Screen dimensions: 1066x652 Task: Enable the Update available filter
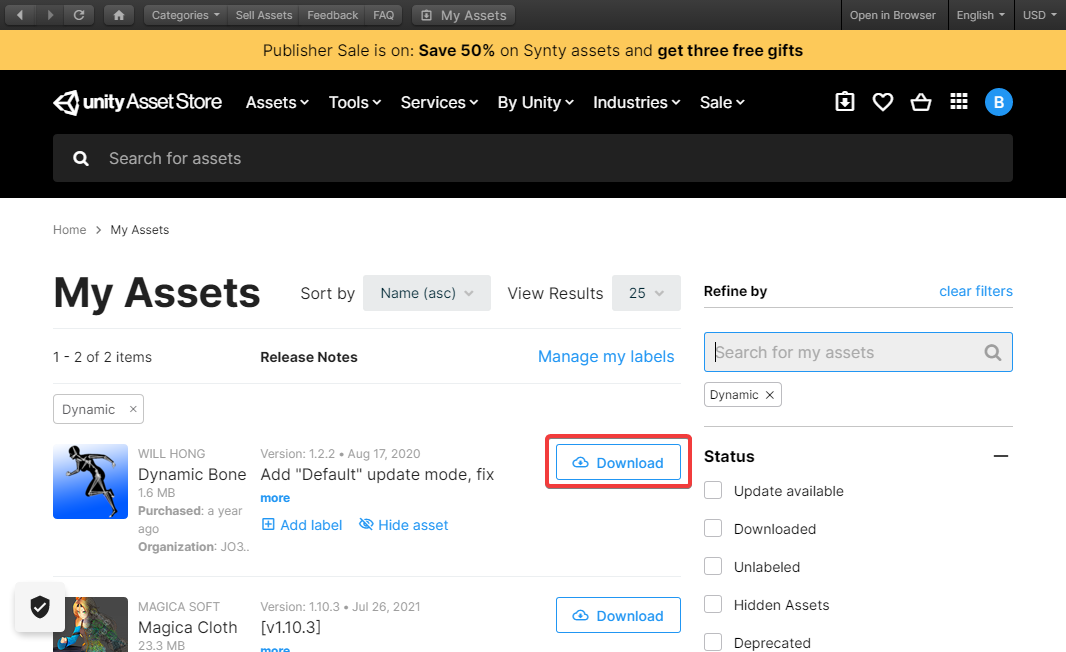[x=713, y=491]
